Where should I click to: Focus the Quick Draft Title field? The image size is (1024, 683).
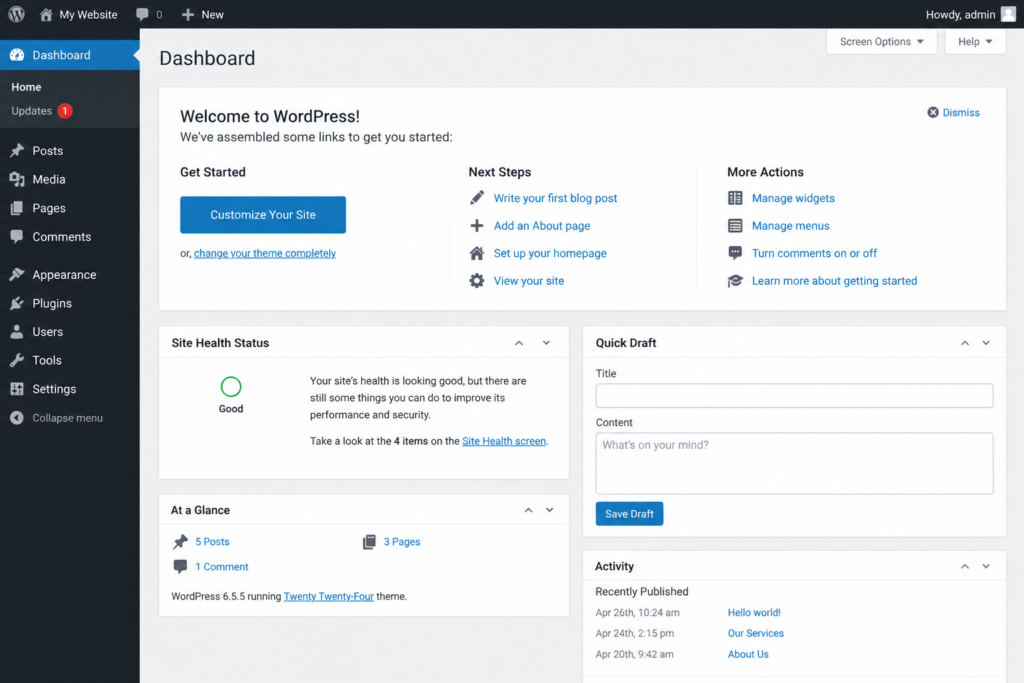pyautogui.click(x=794, y=396)
